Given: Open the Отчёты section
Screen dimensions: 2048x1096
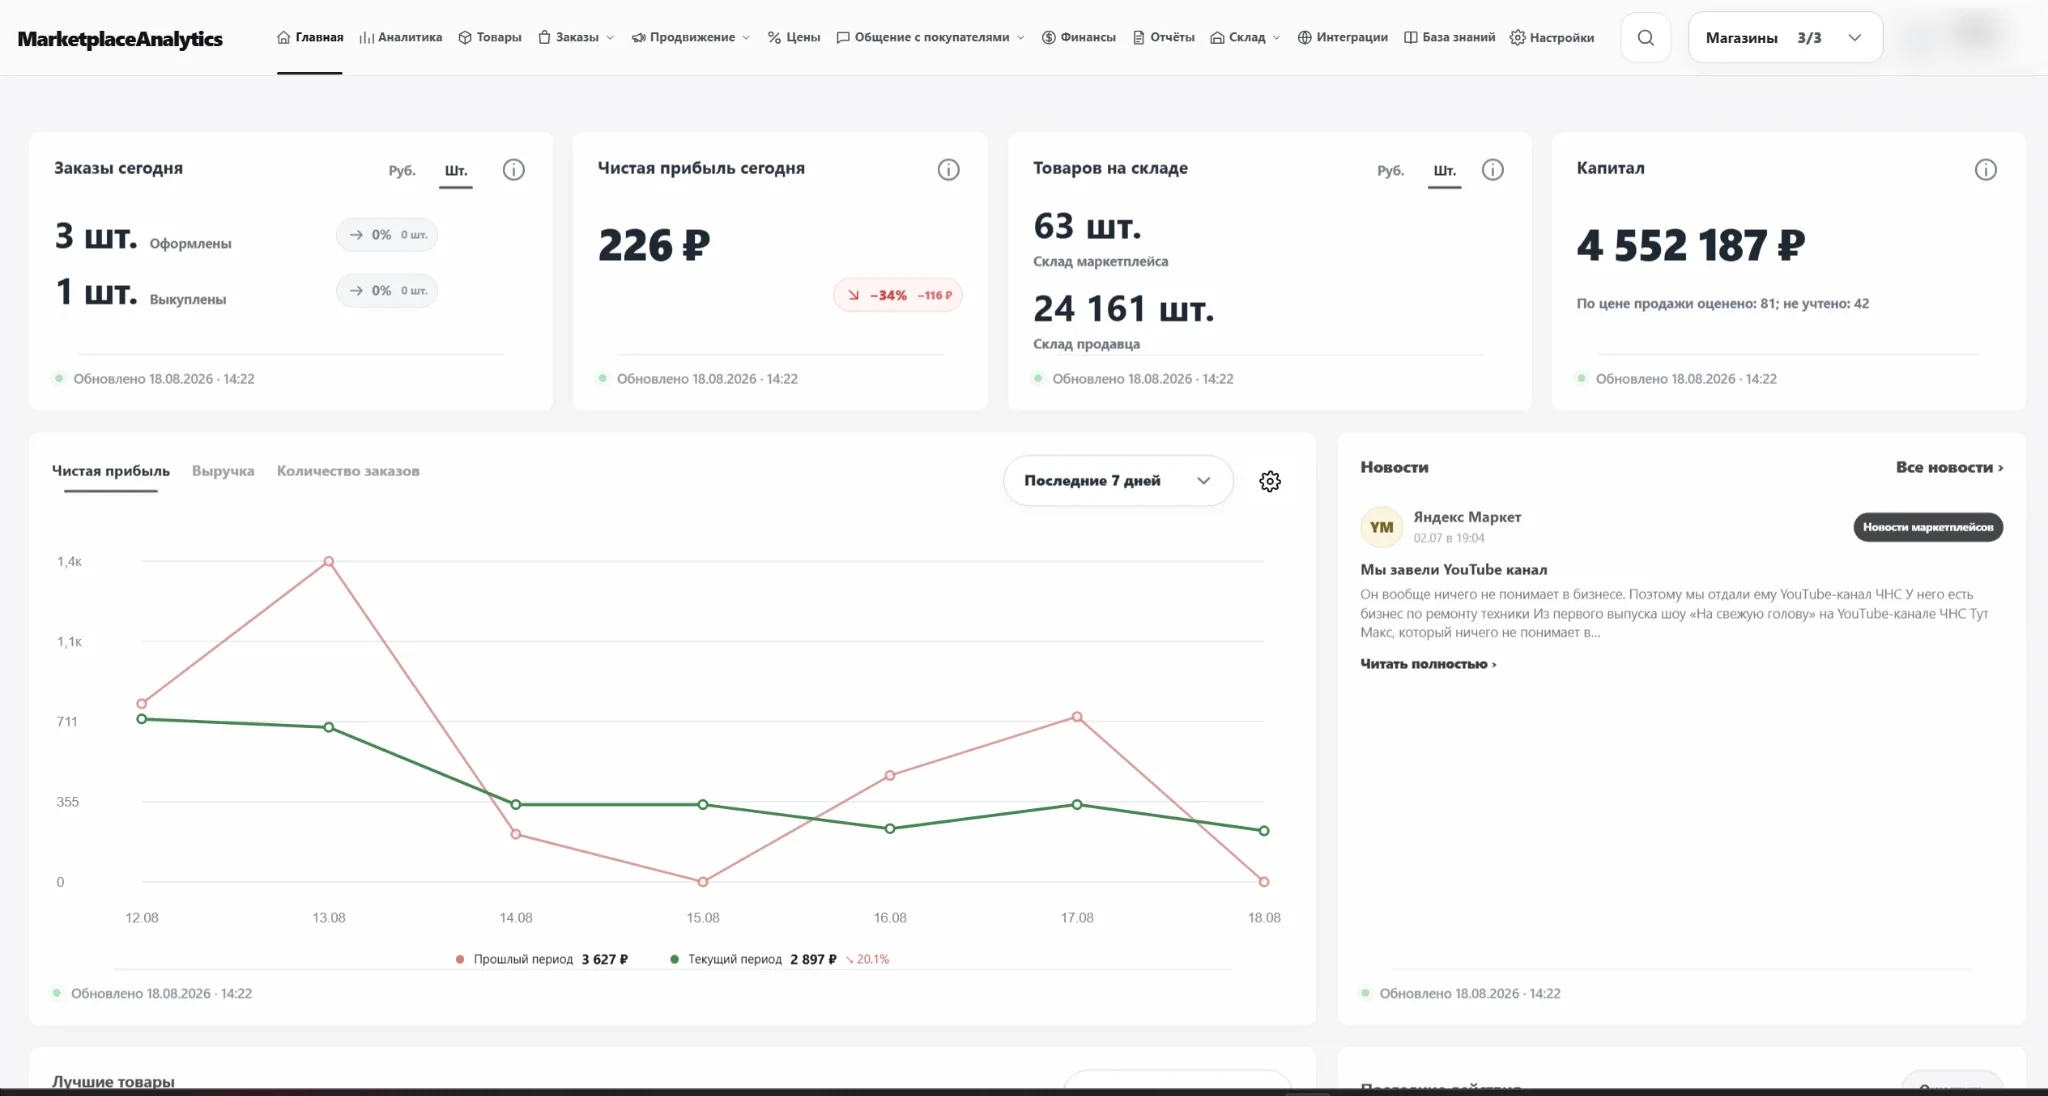Looking at the screenshot, I should pyautogui.click(x=1163, y=37).
